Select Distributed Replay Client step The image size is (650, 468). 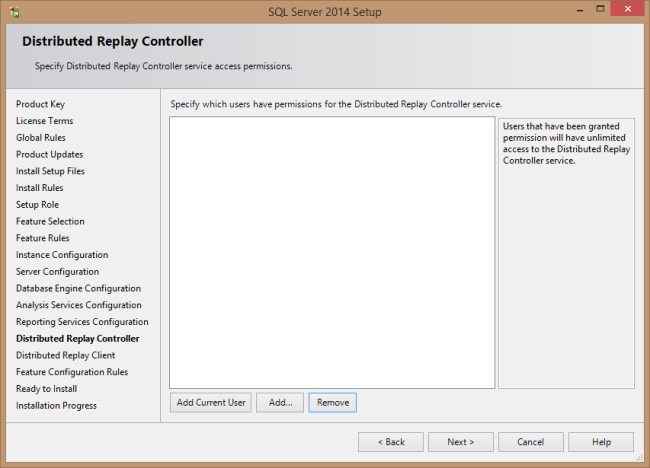65,355
